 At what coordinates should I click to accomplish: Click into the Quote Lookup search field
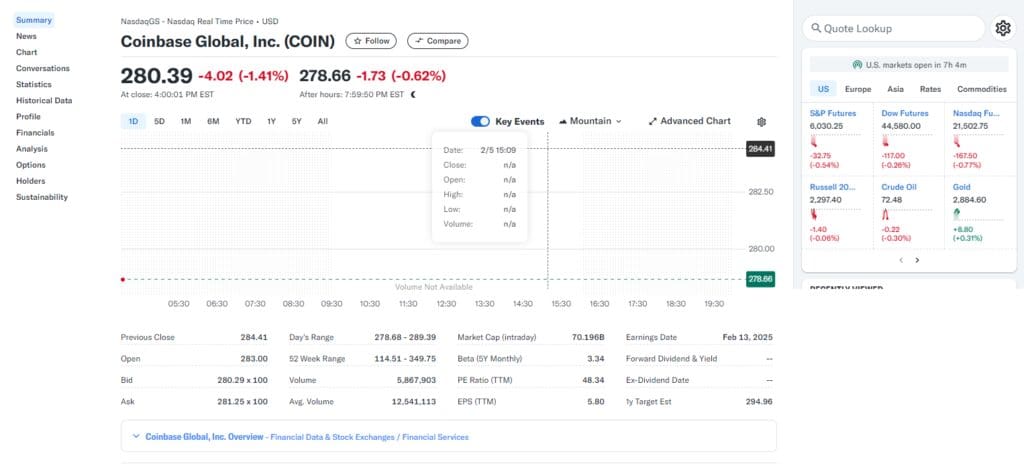click(893, 28)
